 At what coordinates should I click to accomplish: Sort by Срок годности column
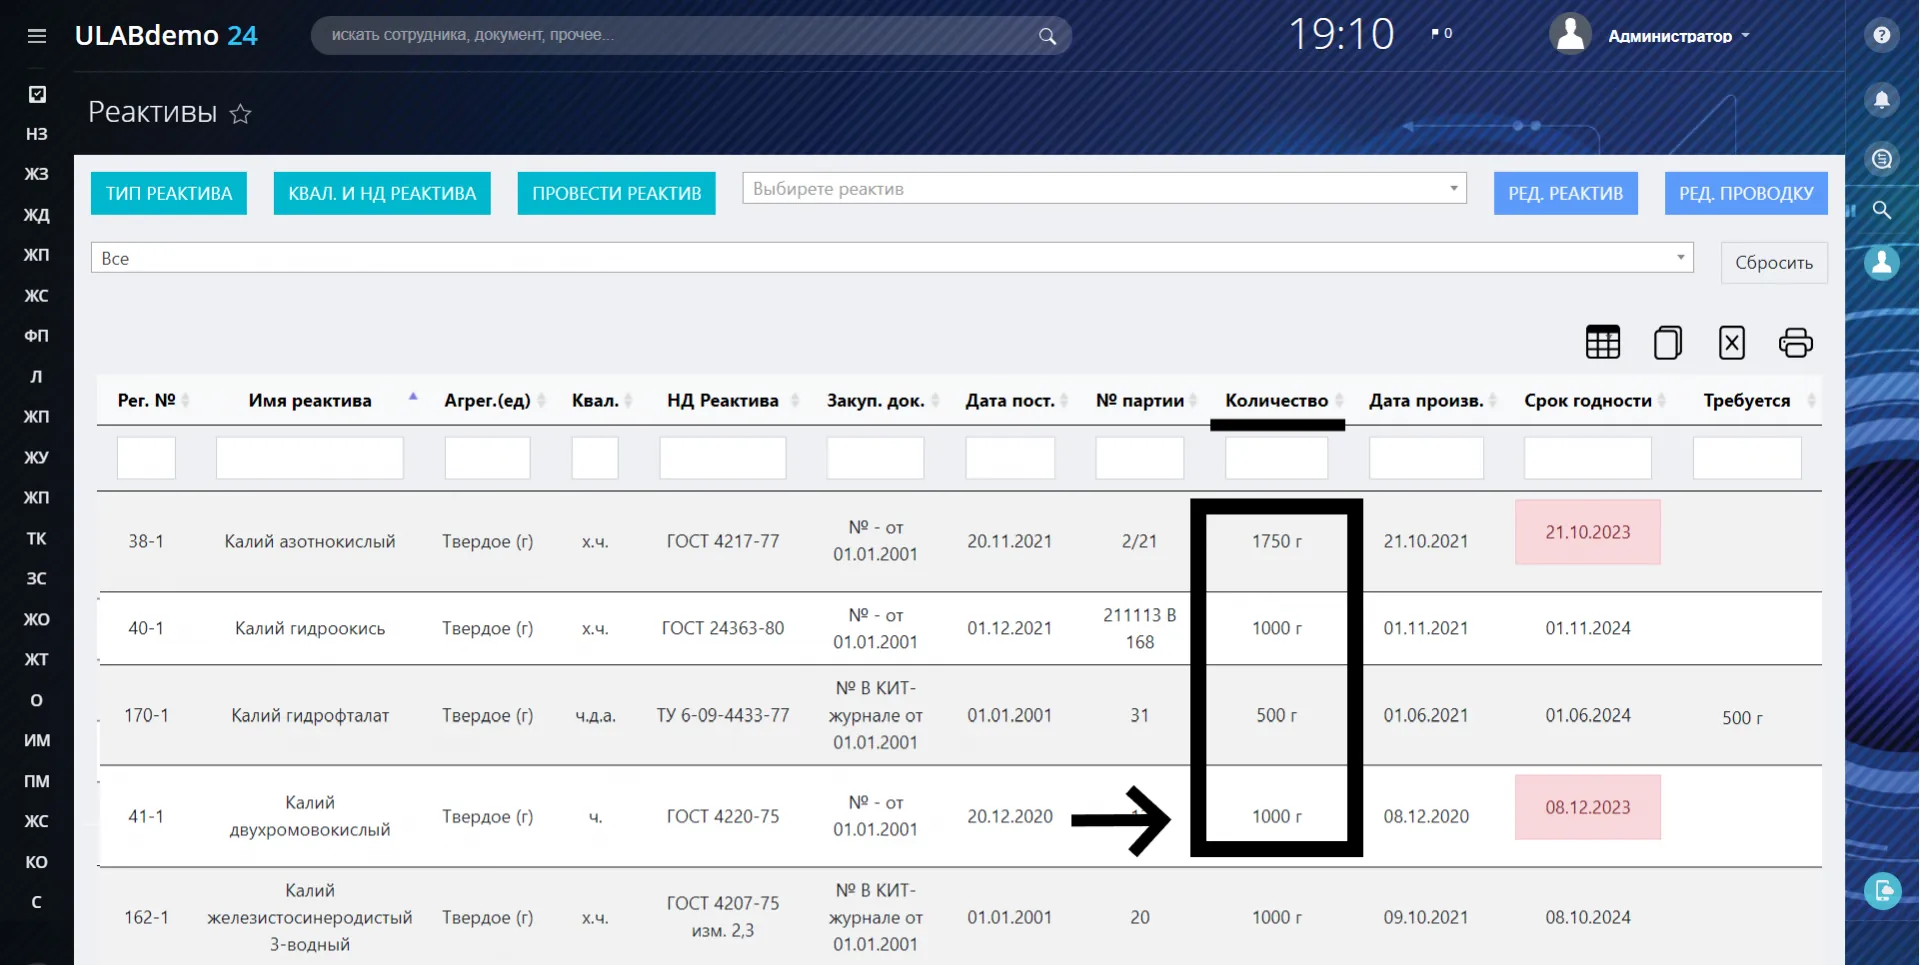[x=1588, y=400]
